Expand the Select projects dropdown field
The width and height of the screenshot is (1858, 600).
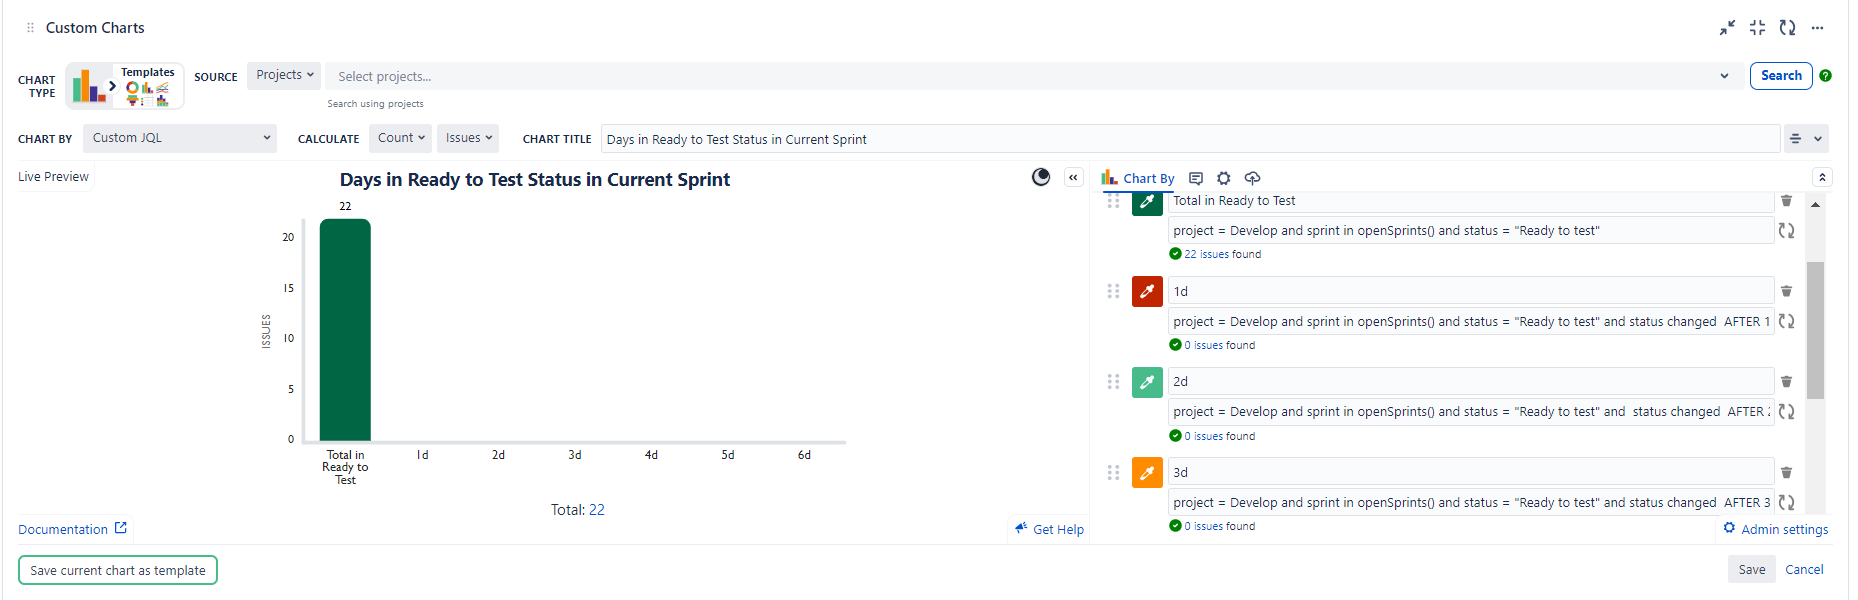[1034, 76]
